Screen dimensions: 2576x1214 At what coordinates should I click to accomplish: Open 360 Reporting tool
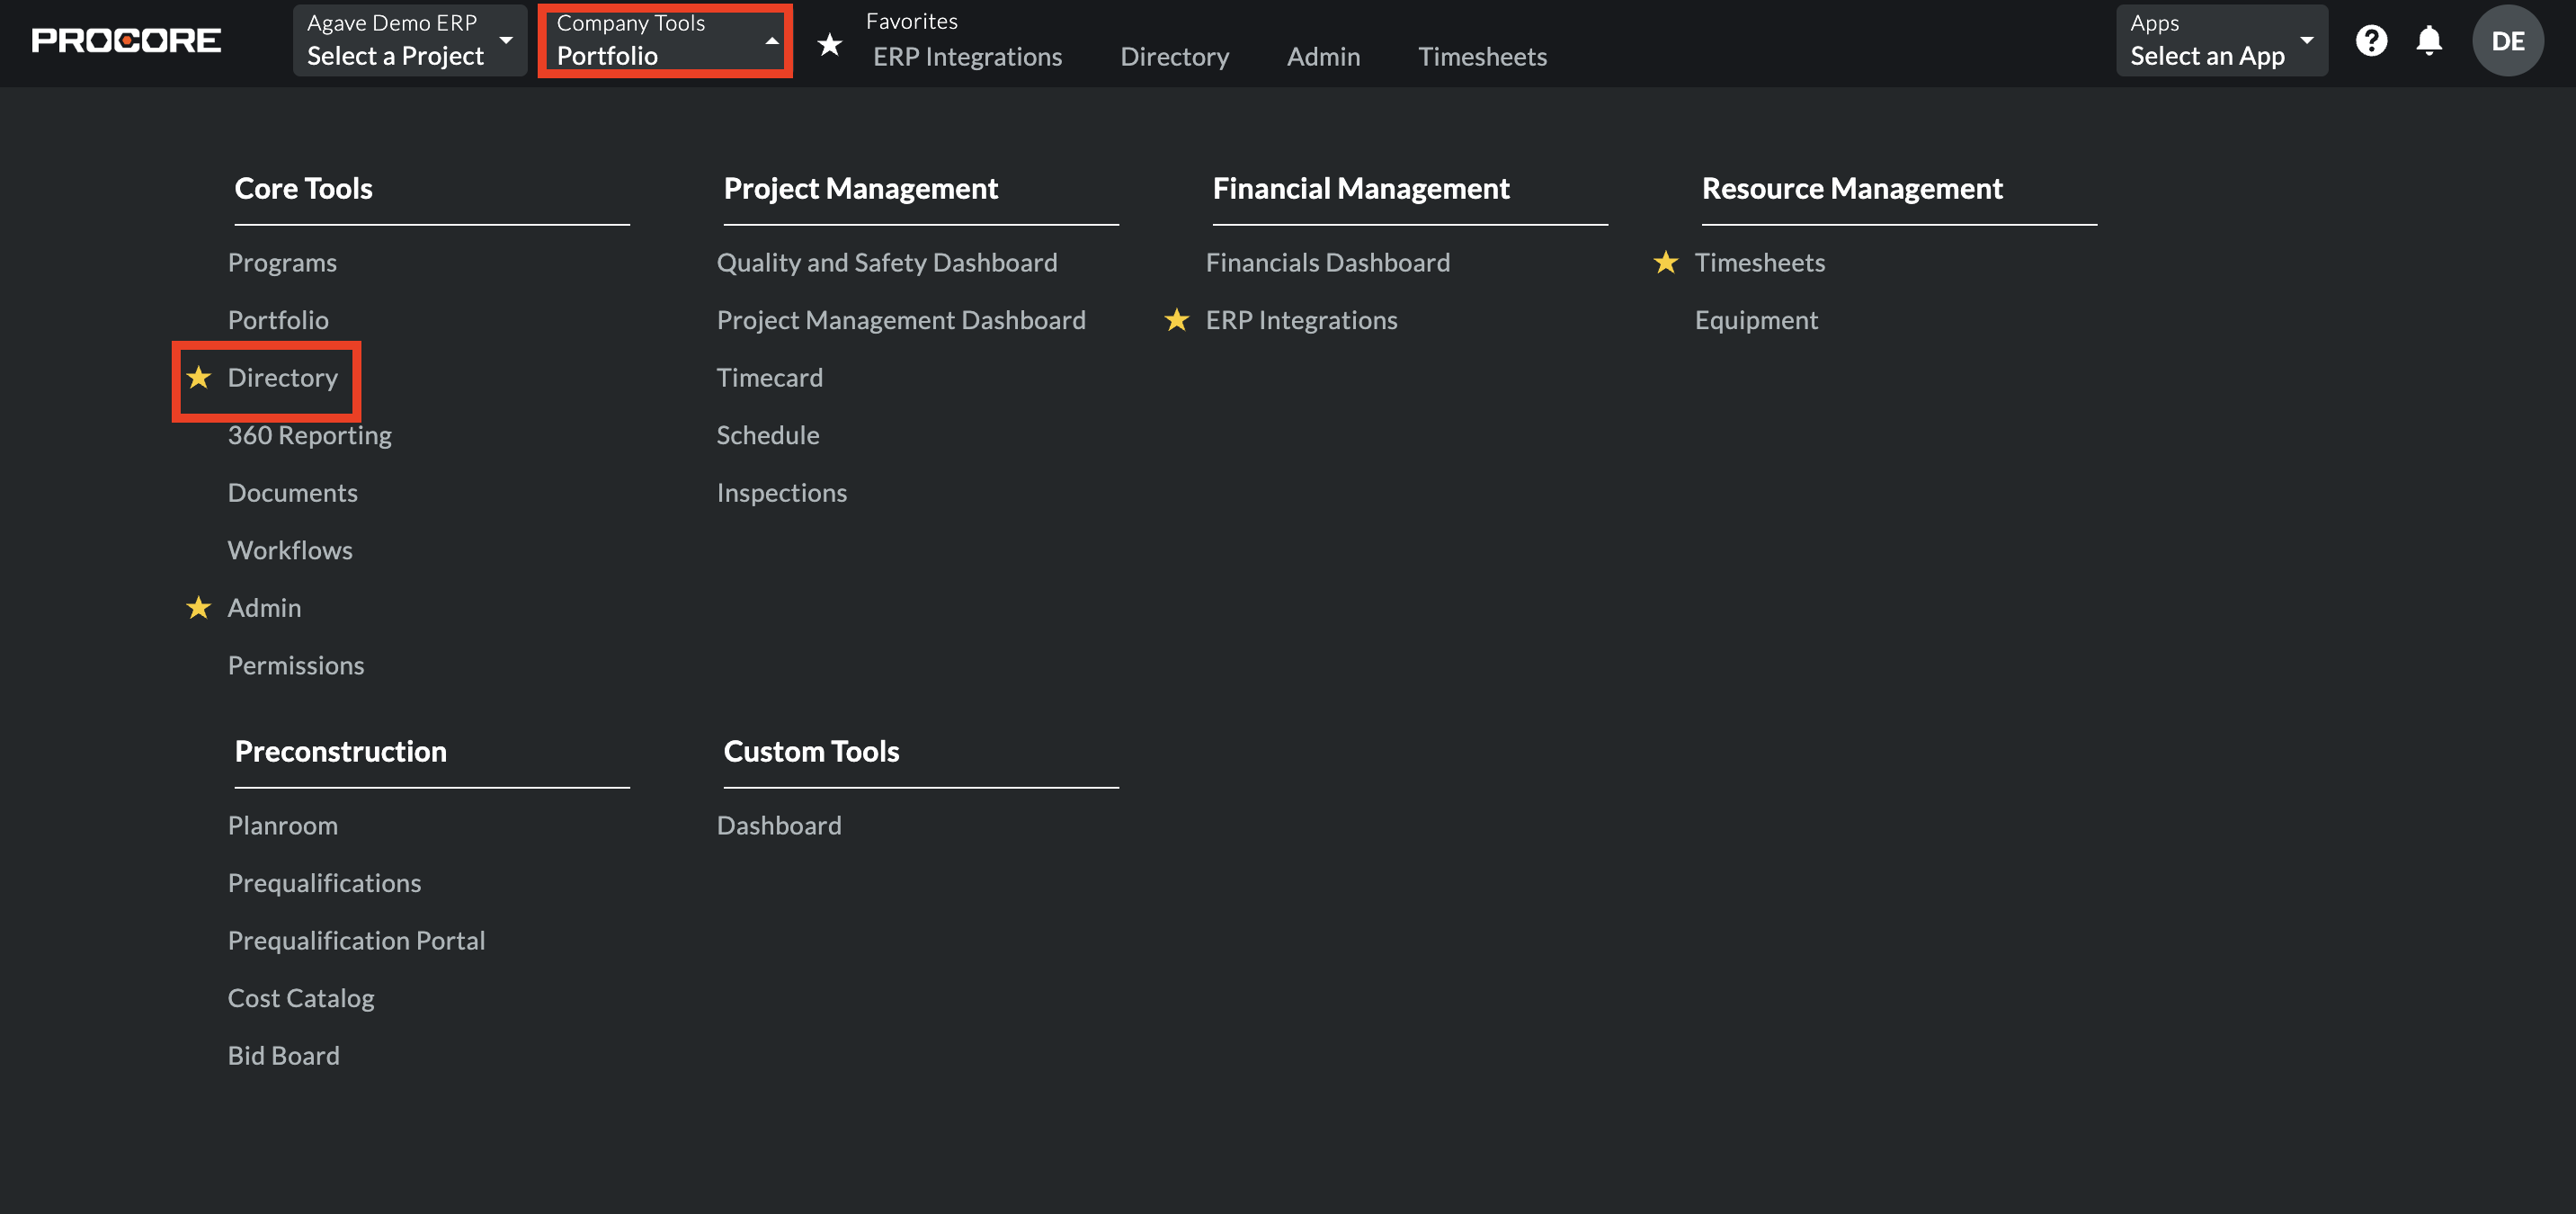310,434
